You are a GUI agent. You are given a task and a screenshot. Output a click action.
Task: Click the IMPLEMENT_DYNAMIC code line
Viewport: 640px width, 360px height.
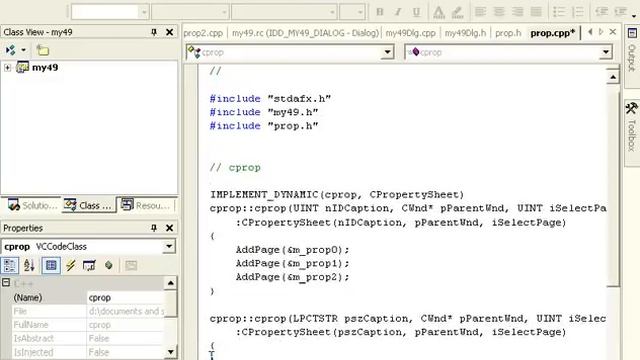[x=337, y=195]
